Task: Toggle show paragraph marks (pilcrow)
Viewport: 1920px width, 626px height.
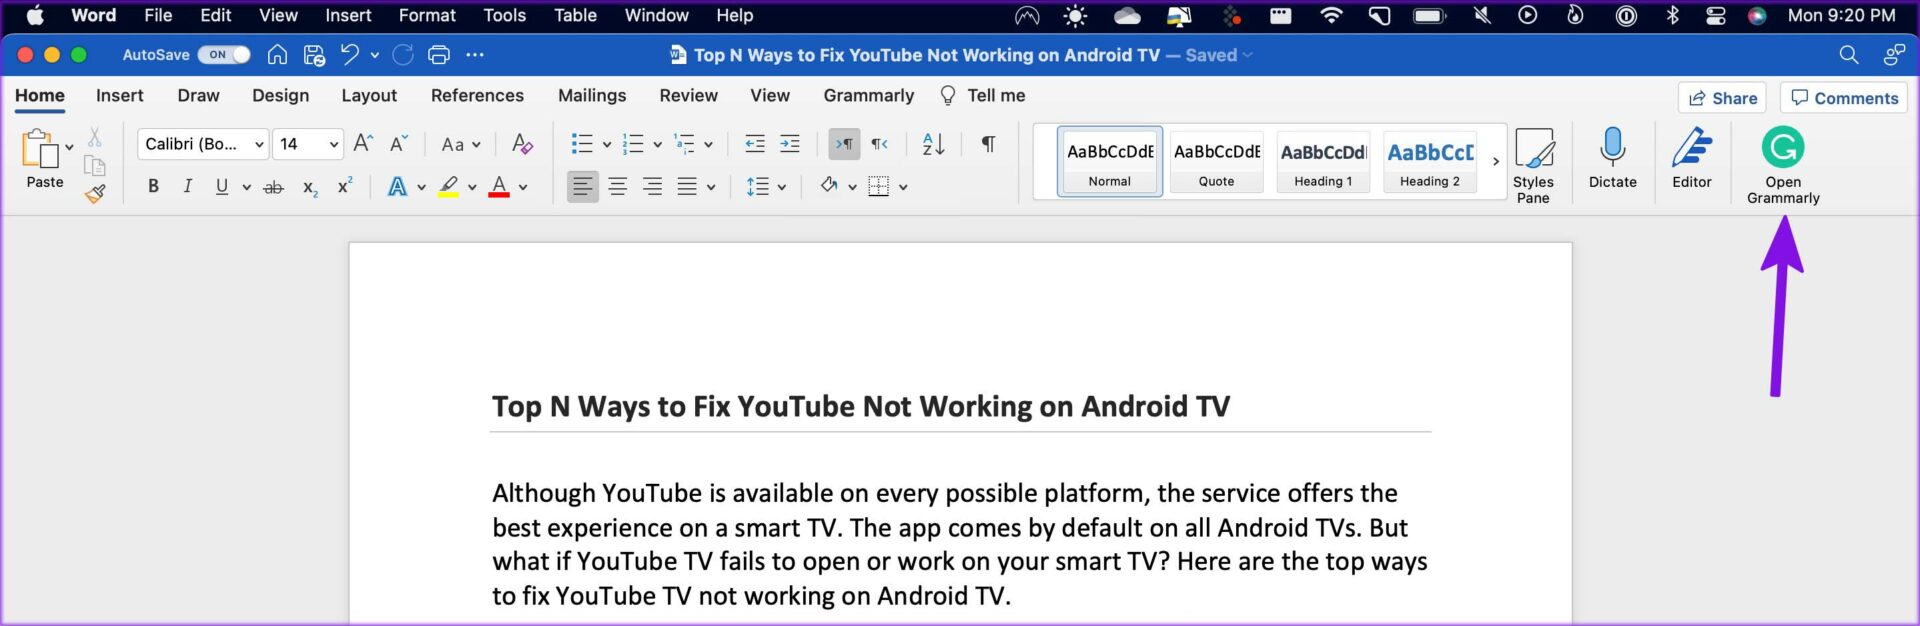Action: [x=988, y=144]
